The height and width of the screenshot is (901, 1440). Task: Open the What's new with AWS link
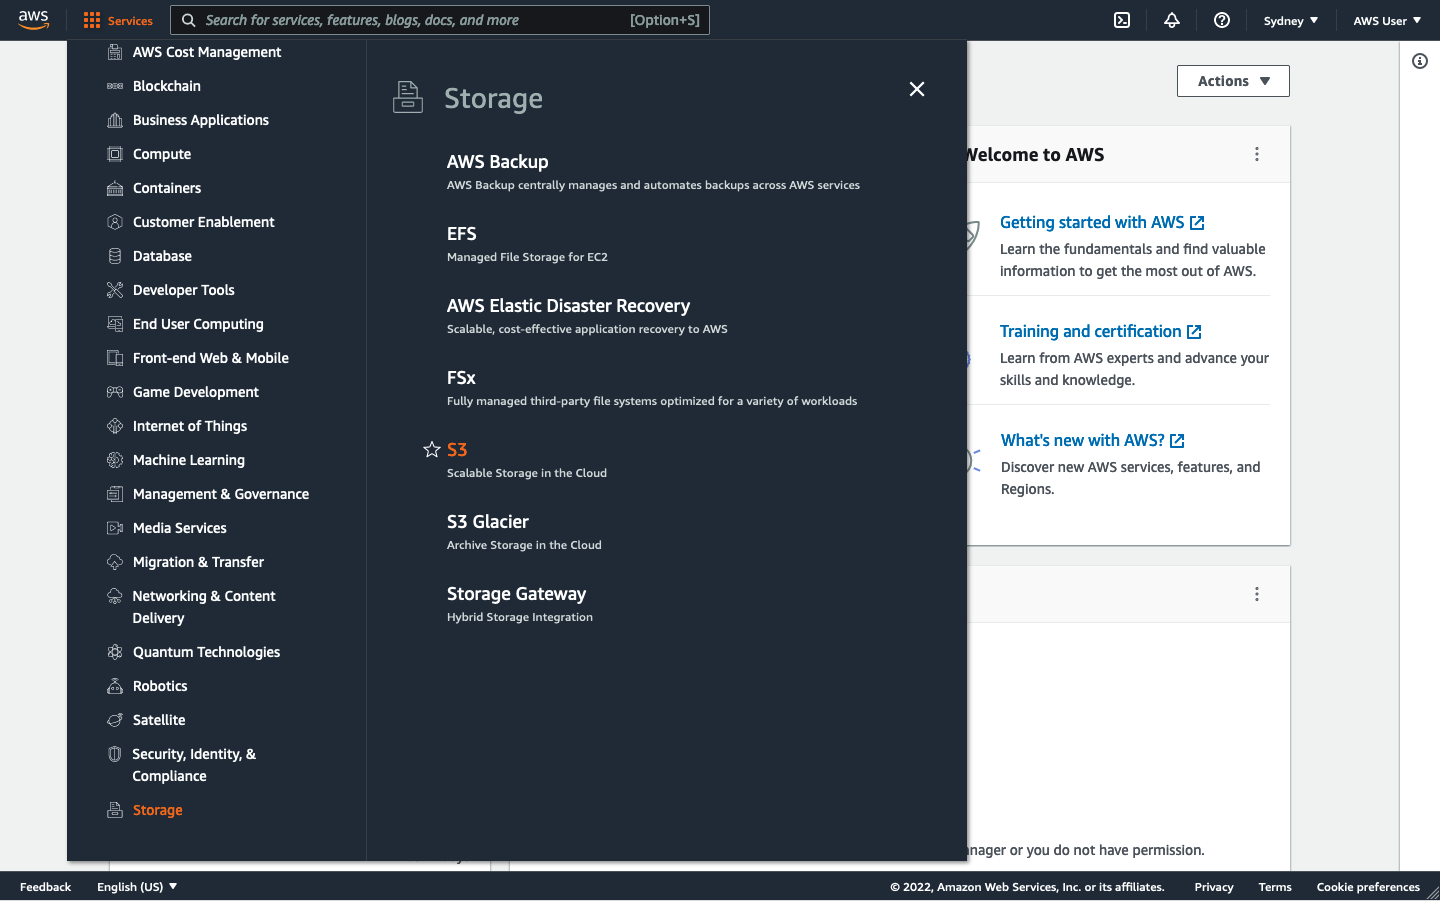coord(1084,440)
